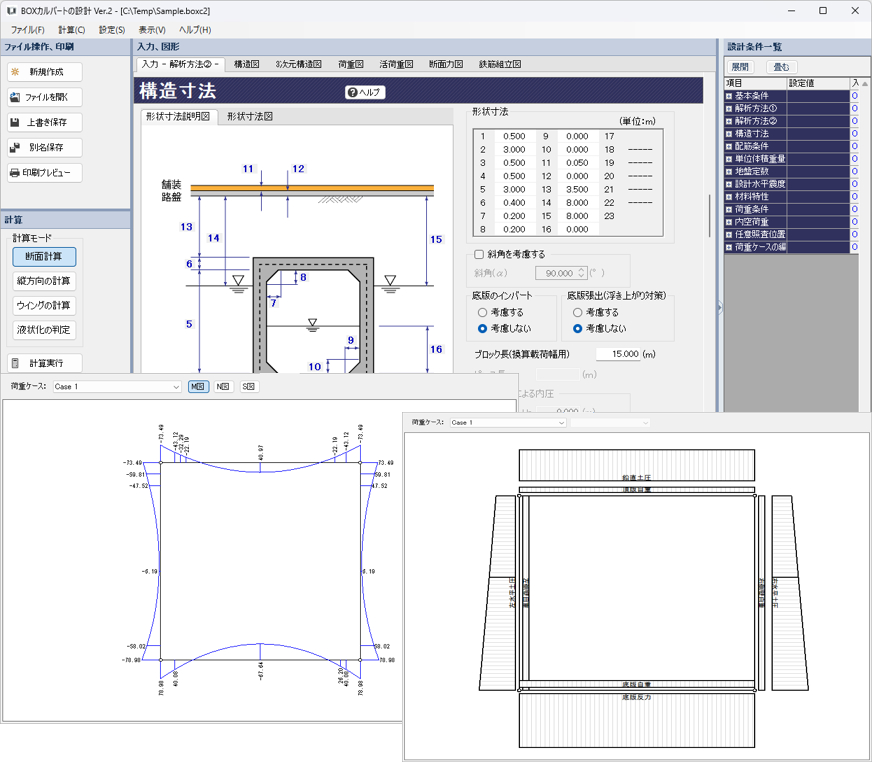Image resolution: width=872 pixels, height=762 pixels.
Task: Expand the 解析方法② tree node
Action: tap(729, 121)
